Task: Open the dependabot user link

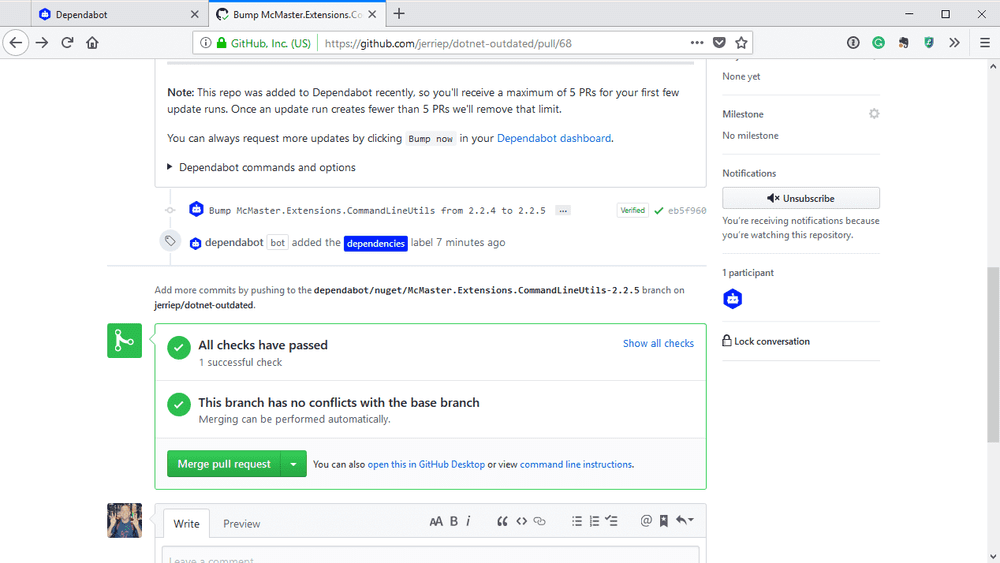Action: click(x=234, y=242)
